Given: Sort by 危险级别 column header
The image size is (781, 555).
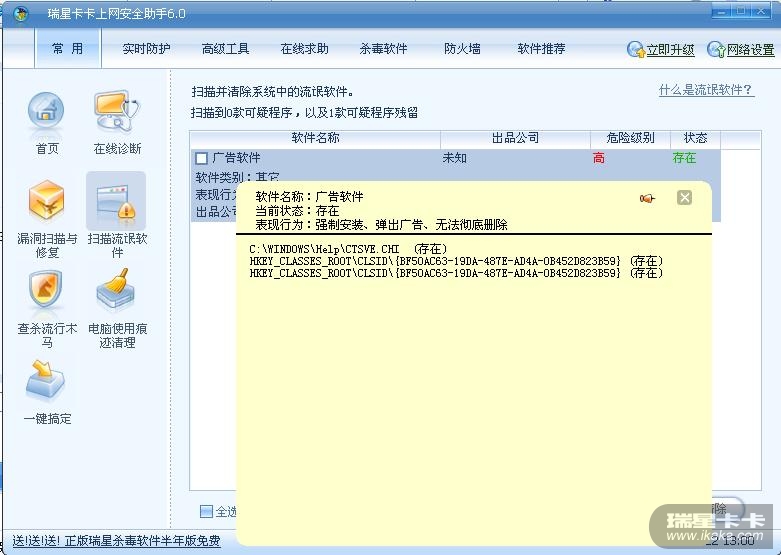Looking at the screenshot, I should (x=631, y=138).
